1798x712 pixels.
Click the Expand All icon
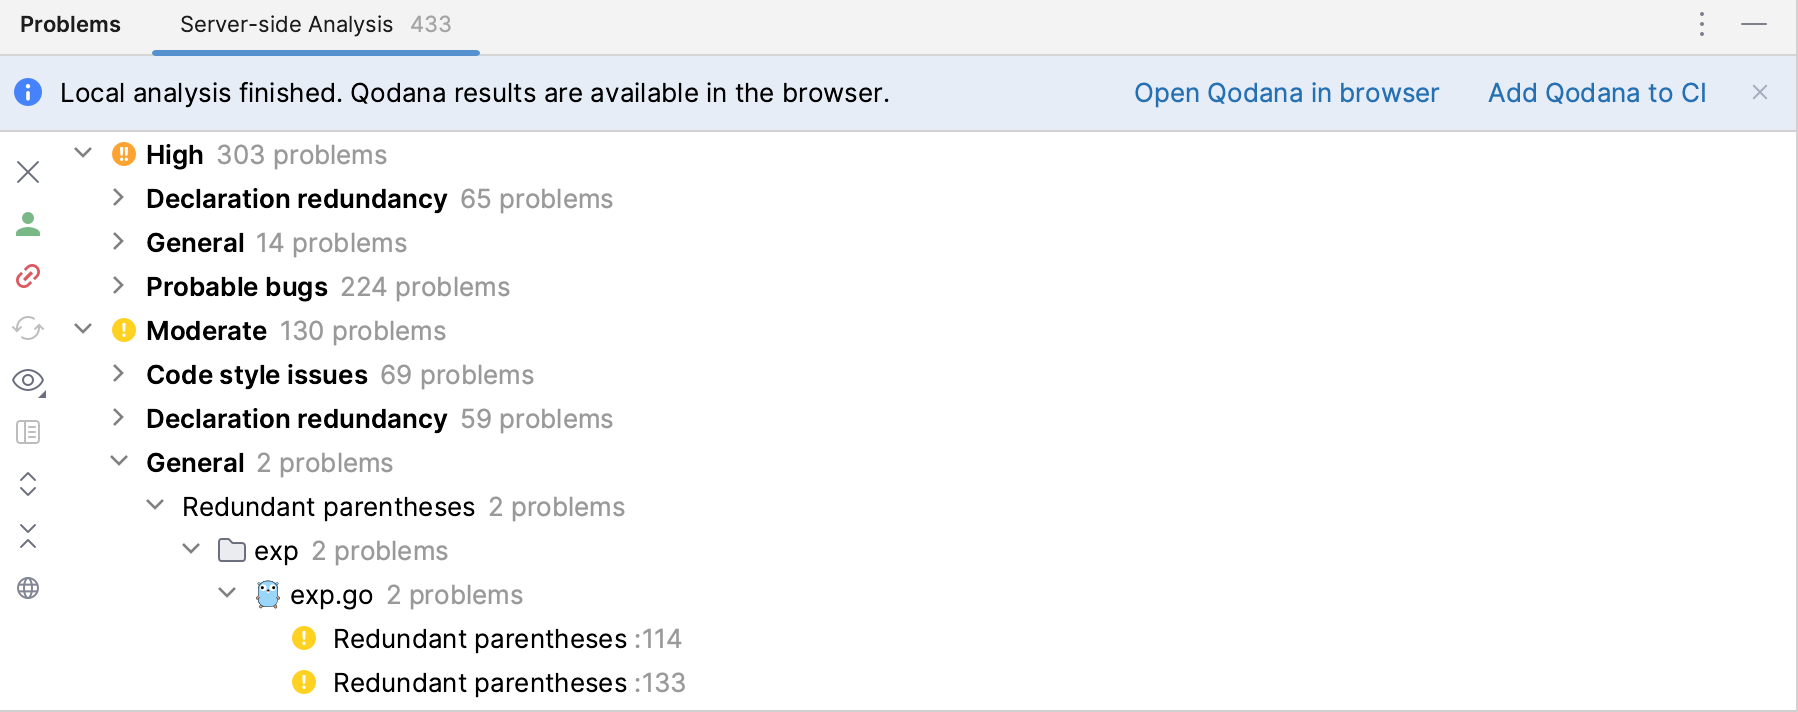(x=28, y=484)
